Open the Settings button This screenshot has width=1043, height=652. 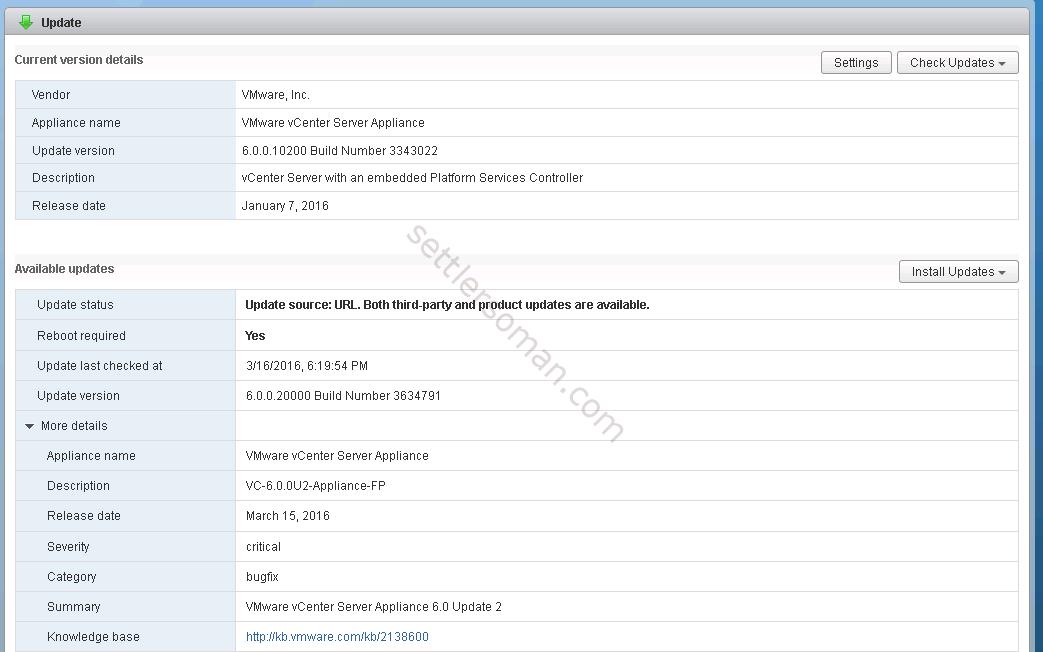(x=856, y=63)
